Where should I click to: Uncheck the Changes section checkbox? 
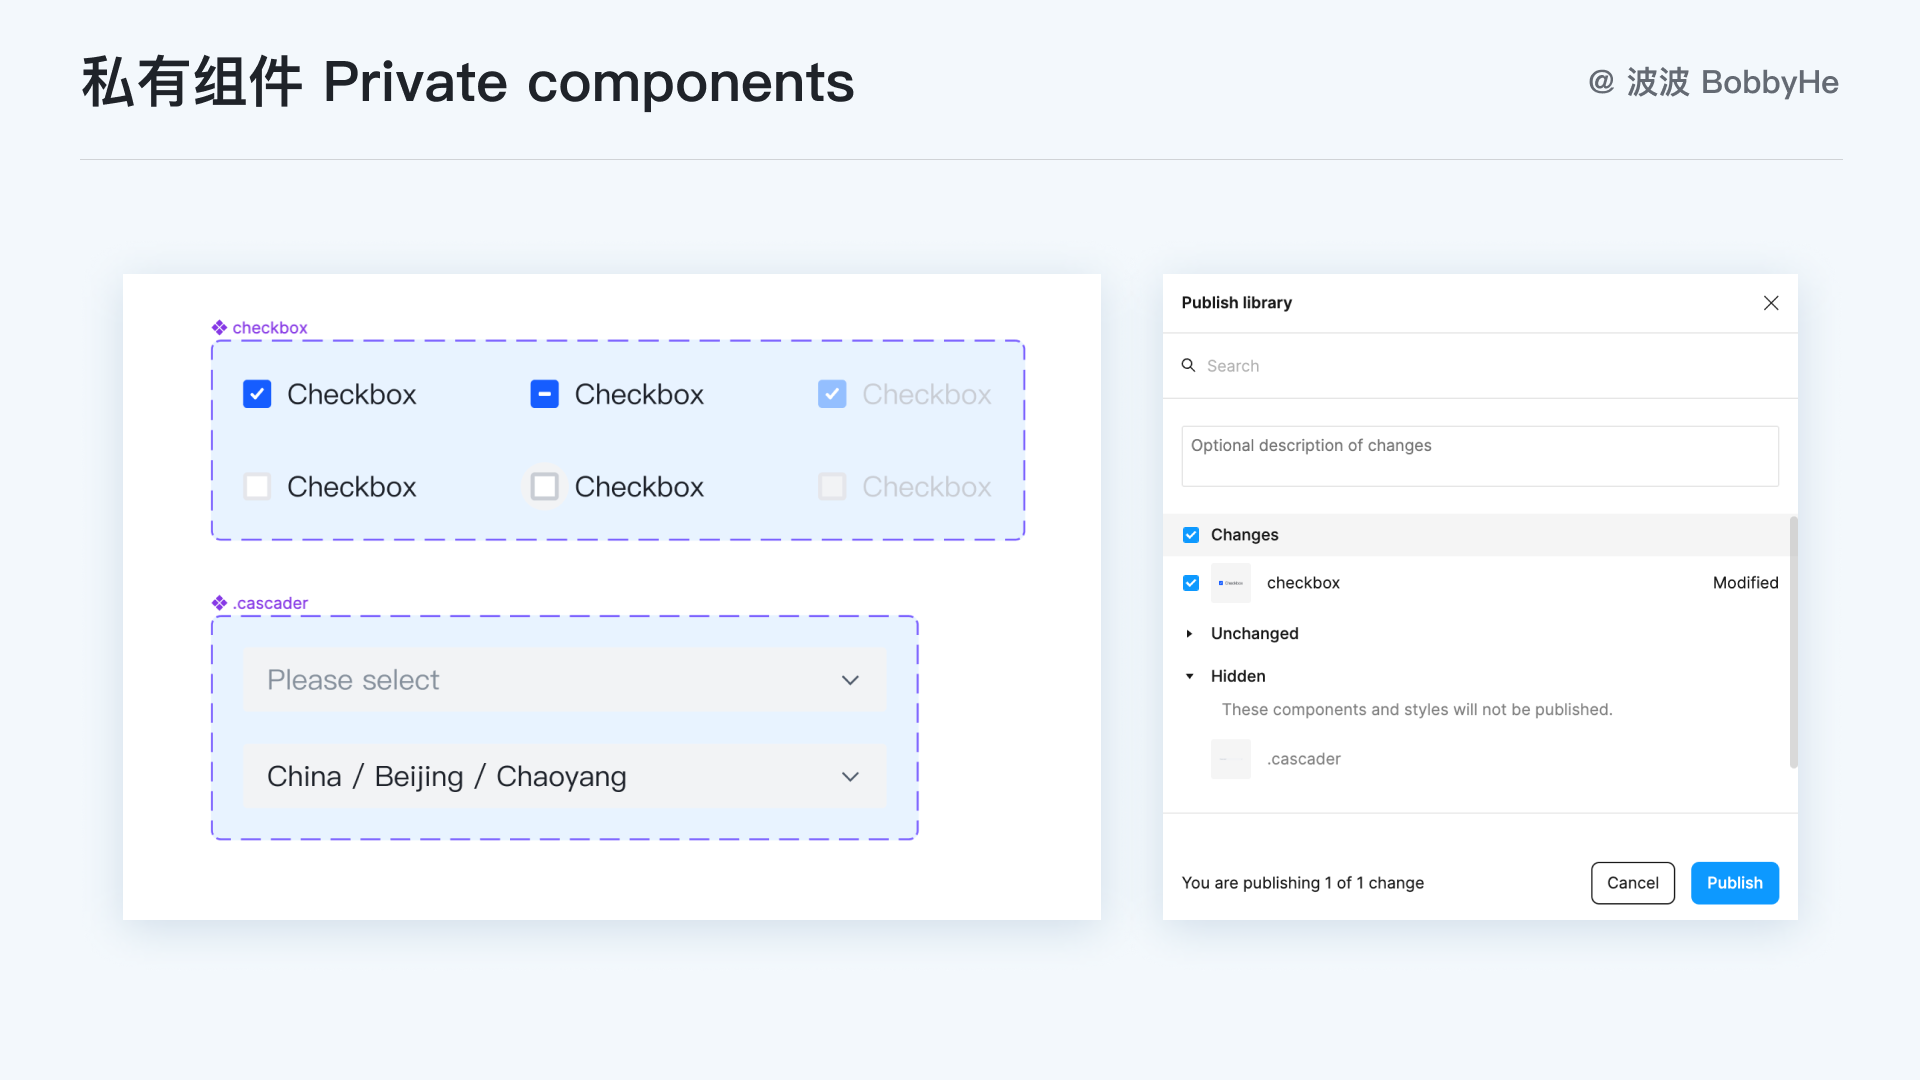(1191, 535)
